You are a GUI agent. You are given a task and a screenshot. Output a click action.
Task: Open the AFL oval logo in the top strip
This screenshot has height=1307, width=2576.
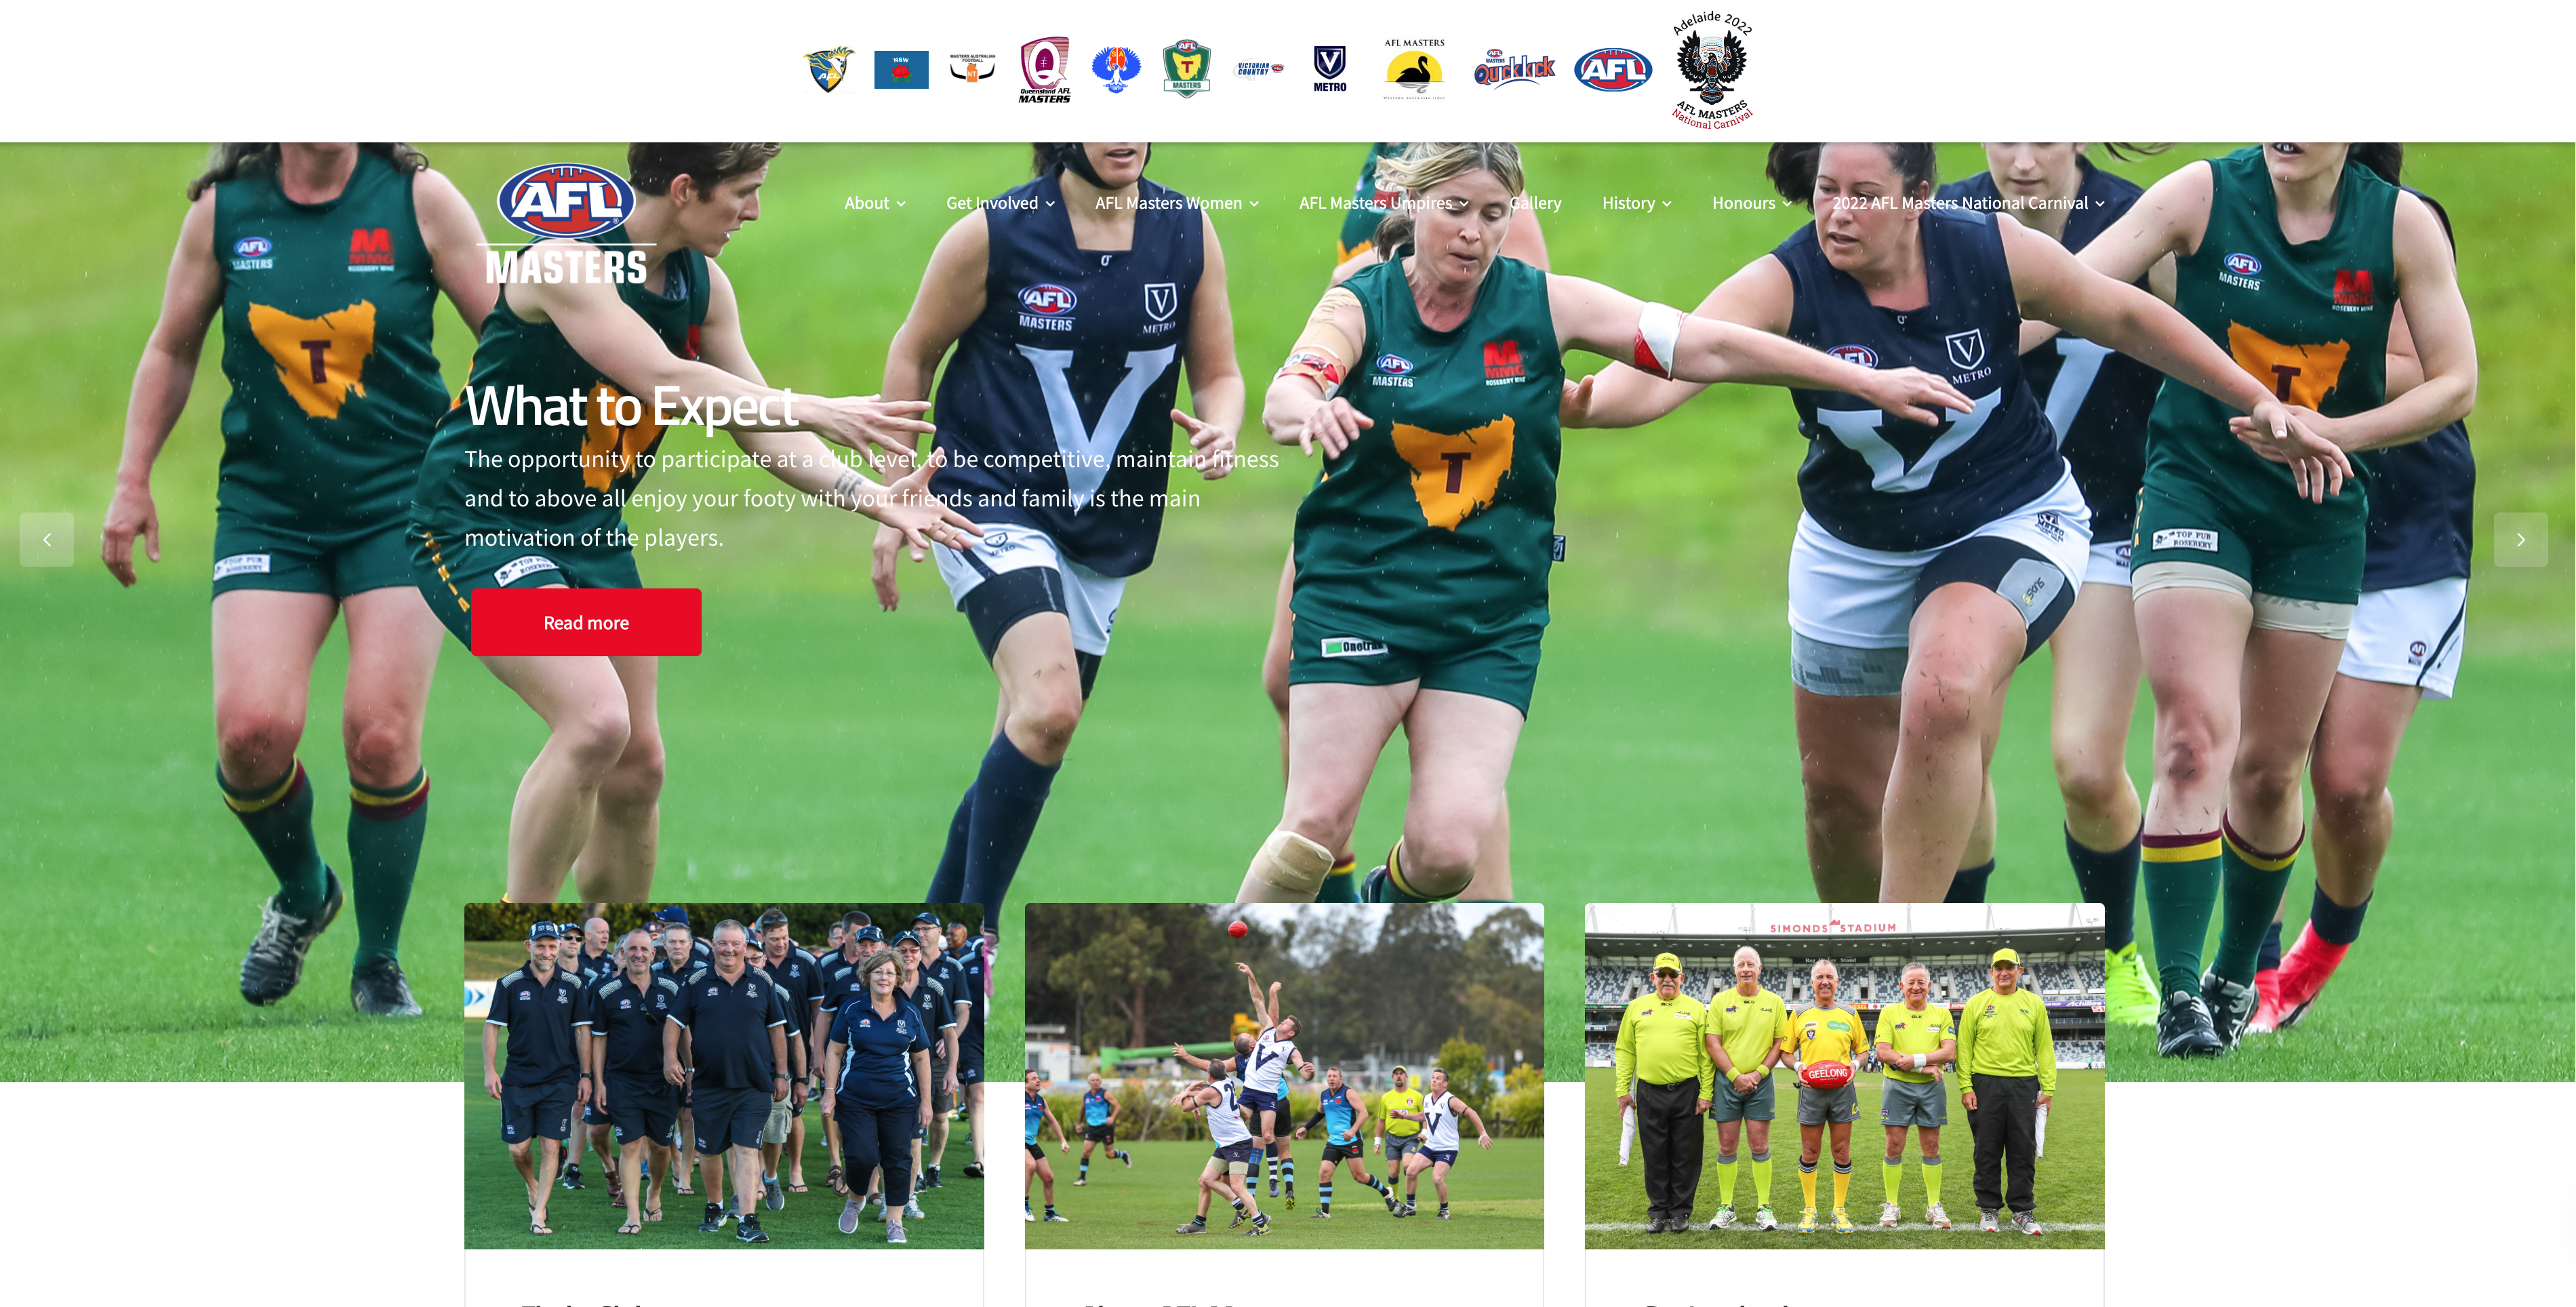(x=1613, y=69)
